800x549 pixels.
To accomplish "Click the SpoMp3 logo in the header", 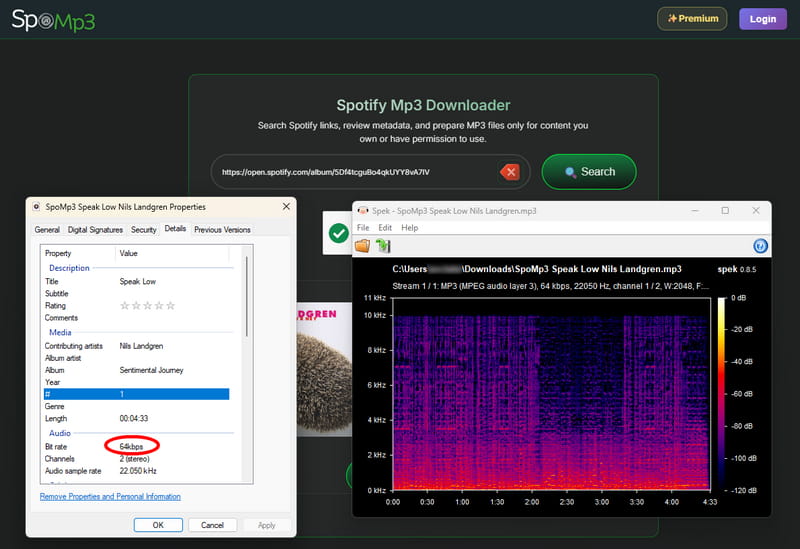I will pos(53,20).
